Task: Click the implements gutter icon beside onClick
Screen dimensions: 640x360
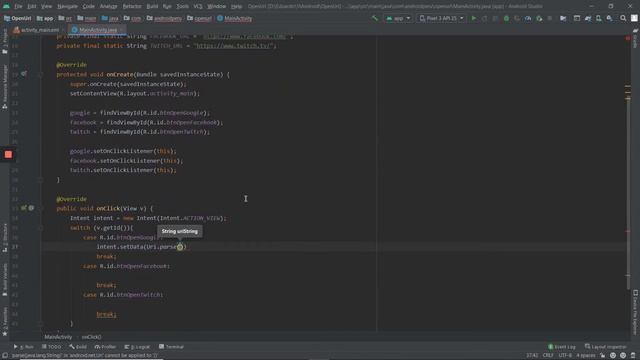Action: point(24,208)
